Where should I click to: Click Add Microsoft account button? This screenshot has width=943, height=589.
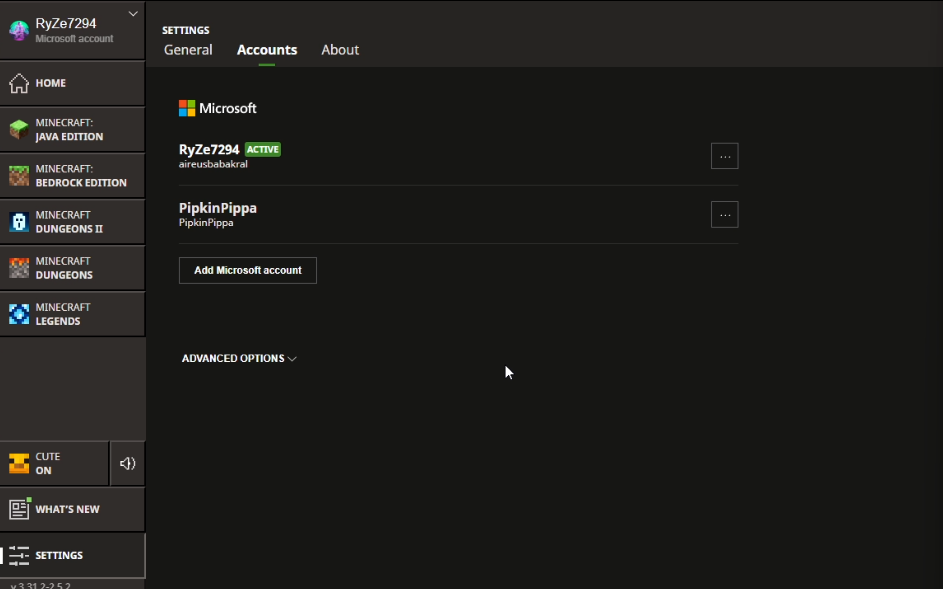click(248, 271)
